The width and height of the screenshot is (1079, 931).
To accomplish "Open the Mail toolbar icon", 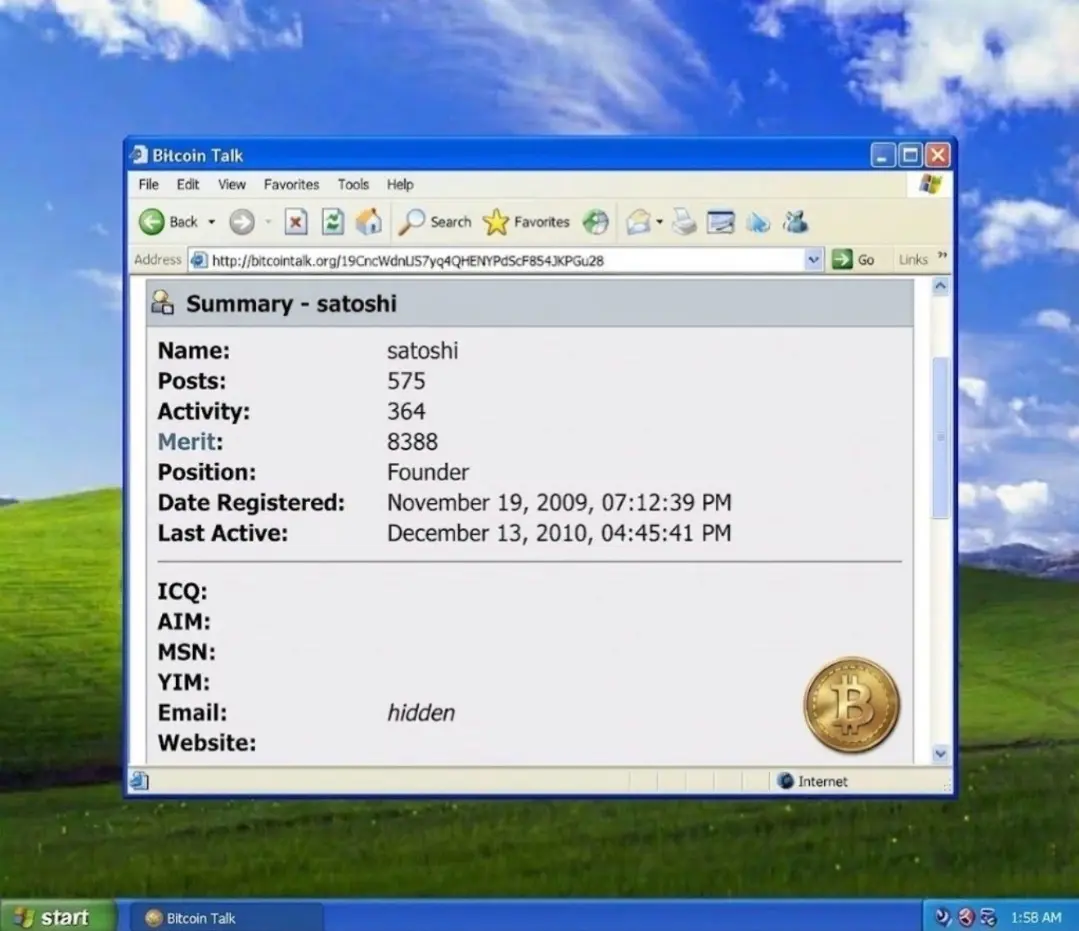I will pos(638,222).
